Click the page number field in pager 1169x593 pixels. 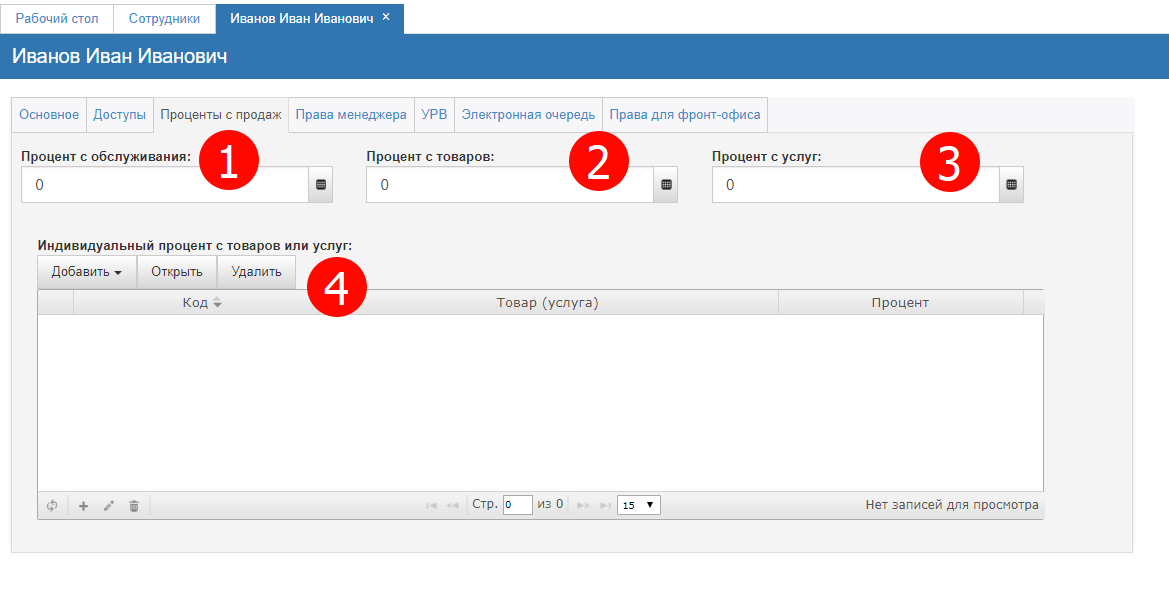click(517, 505)
